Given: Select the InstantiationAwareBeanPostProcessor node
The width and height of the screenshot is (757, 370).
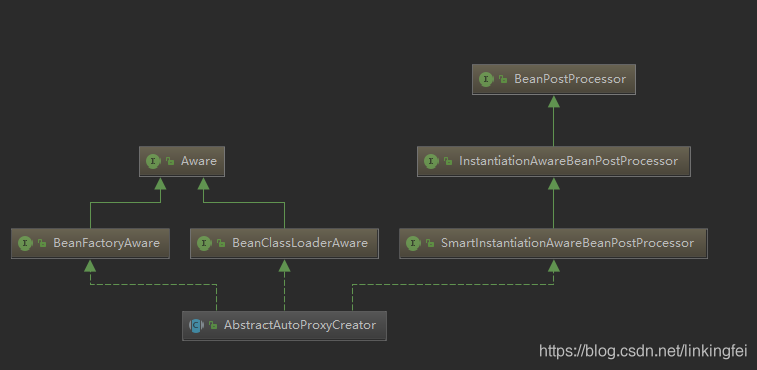Looking at the screenshot, I should click(554, 161).
